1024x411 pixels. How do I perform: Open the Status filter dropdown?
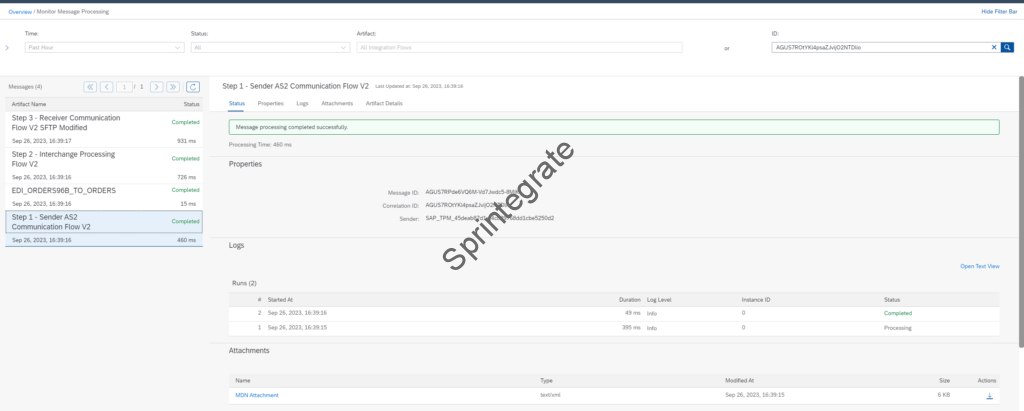click(269, 47)
